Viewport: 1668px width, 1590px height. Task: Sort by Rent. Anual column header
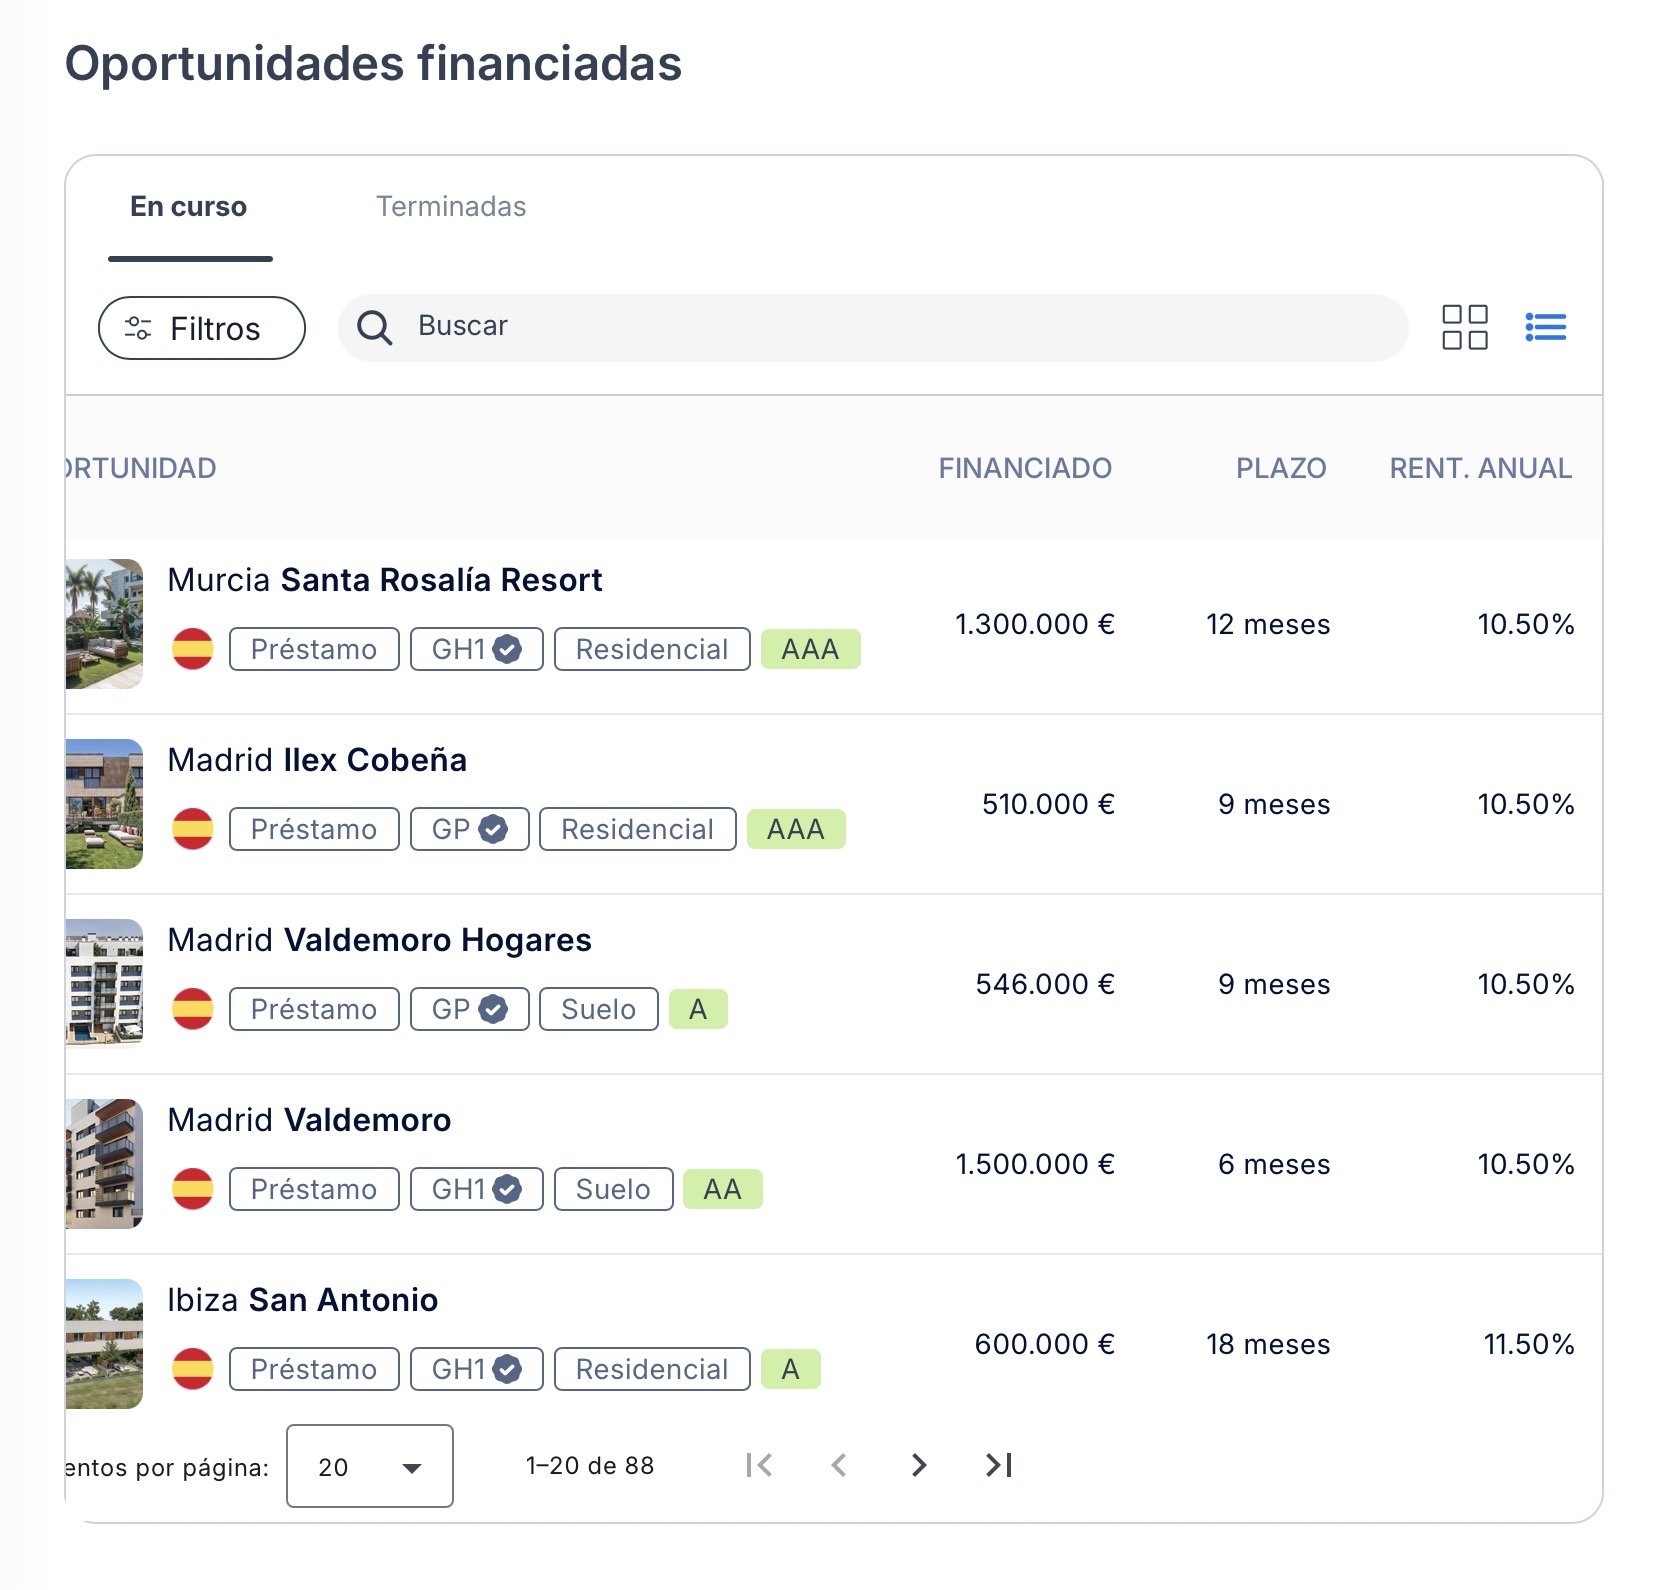pyautogui.click(x=1480, y=468)
